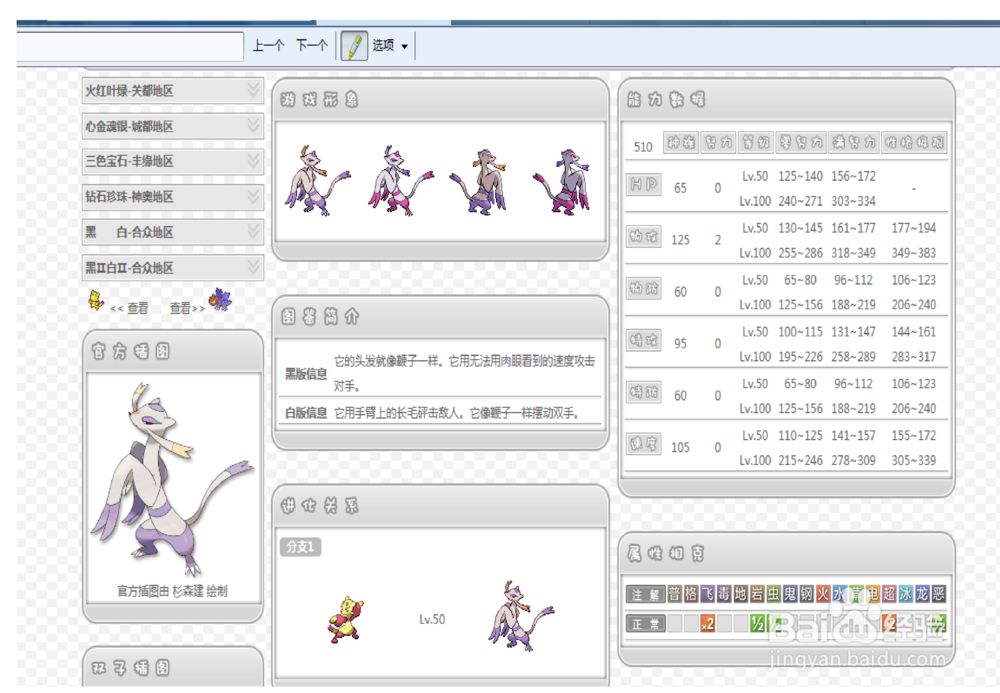The image size is (1000, 693).
Task: Click the official Mienshao artwork image
Action: pyautogui.click(x=171, y=479)
